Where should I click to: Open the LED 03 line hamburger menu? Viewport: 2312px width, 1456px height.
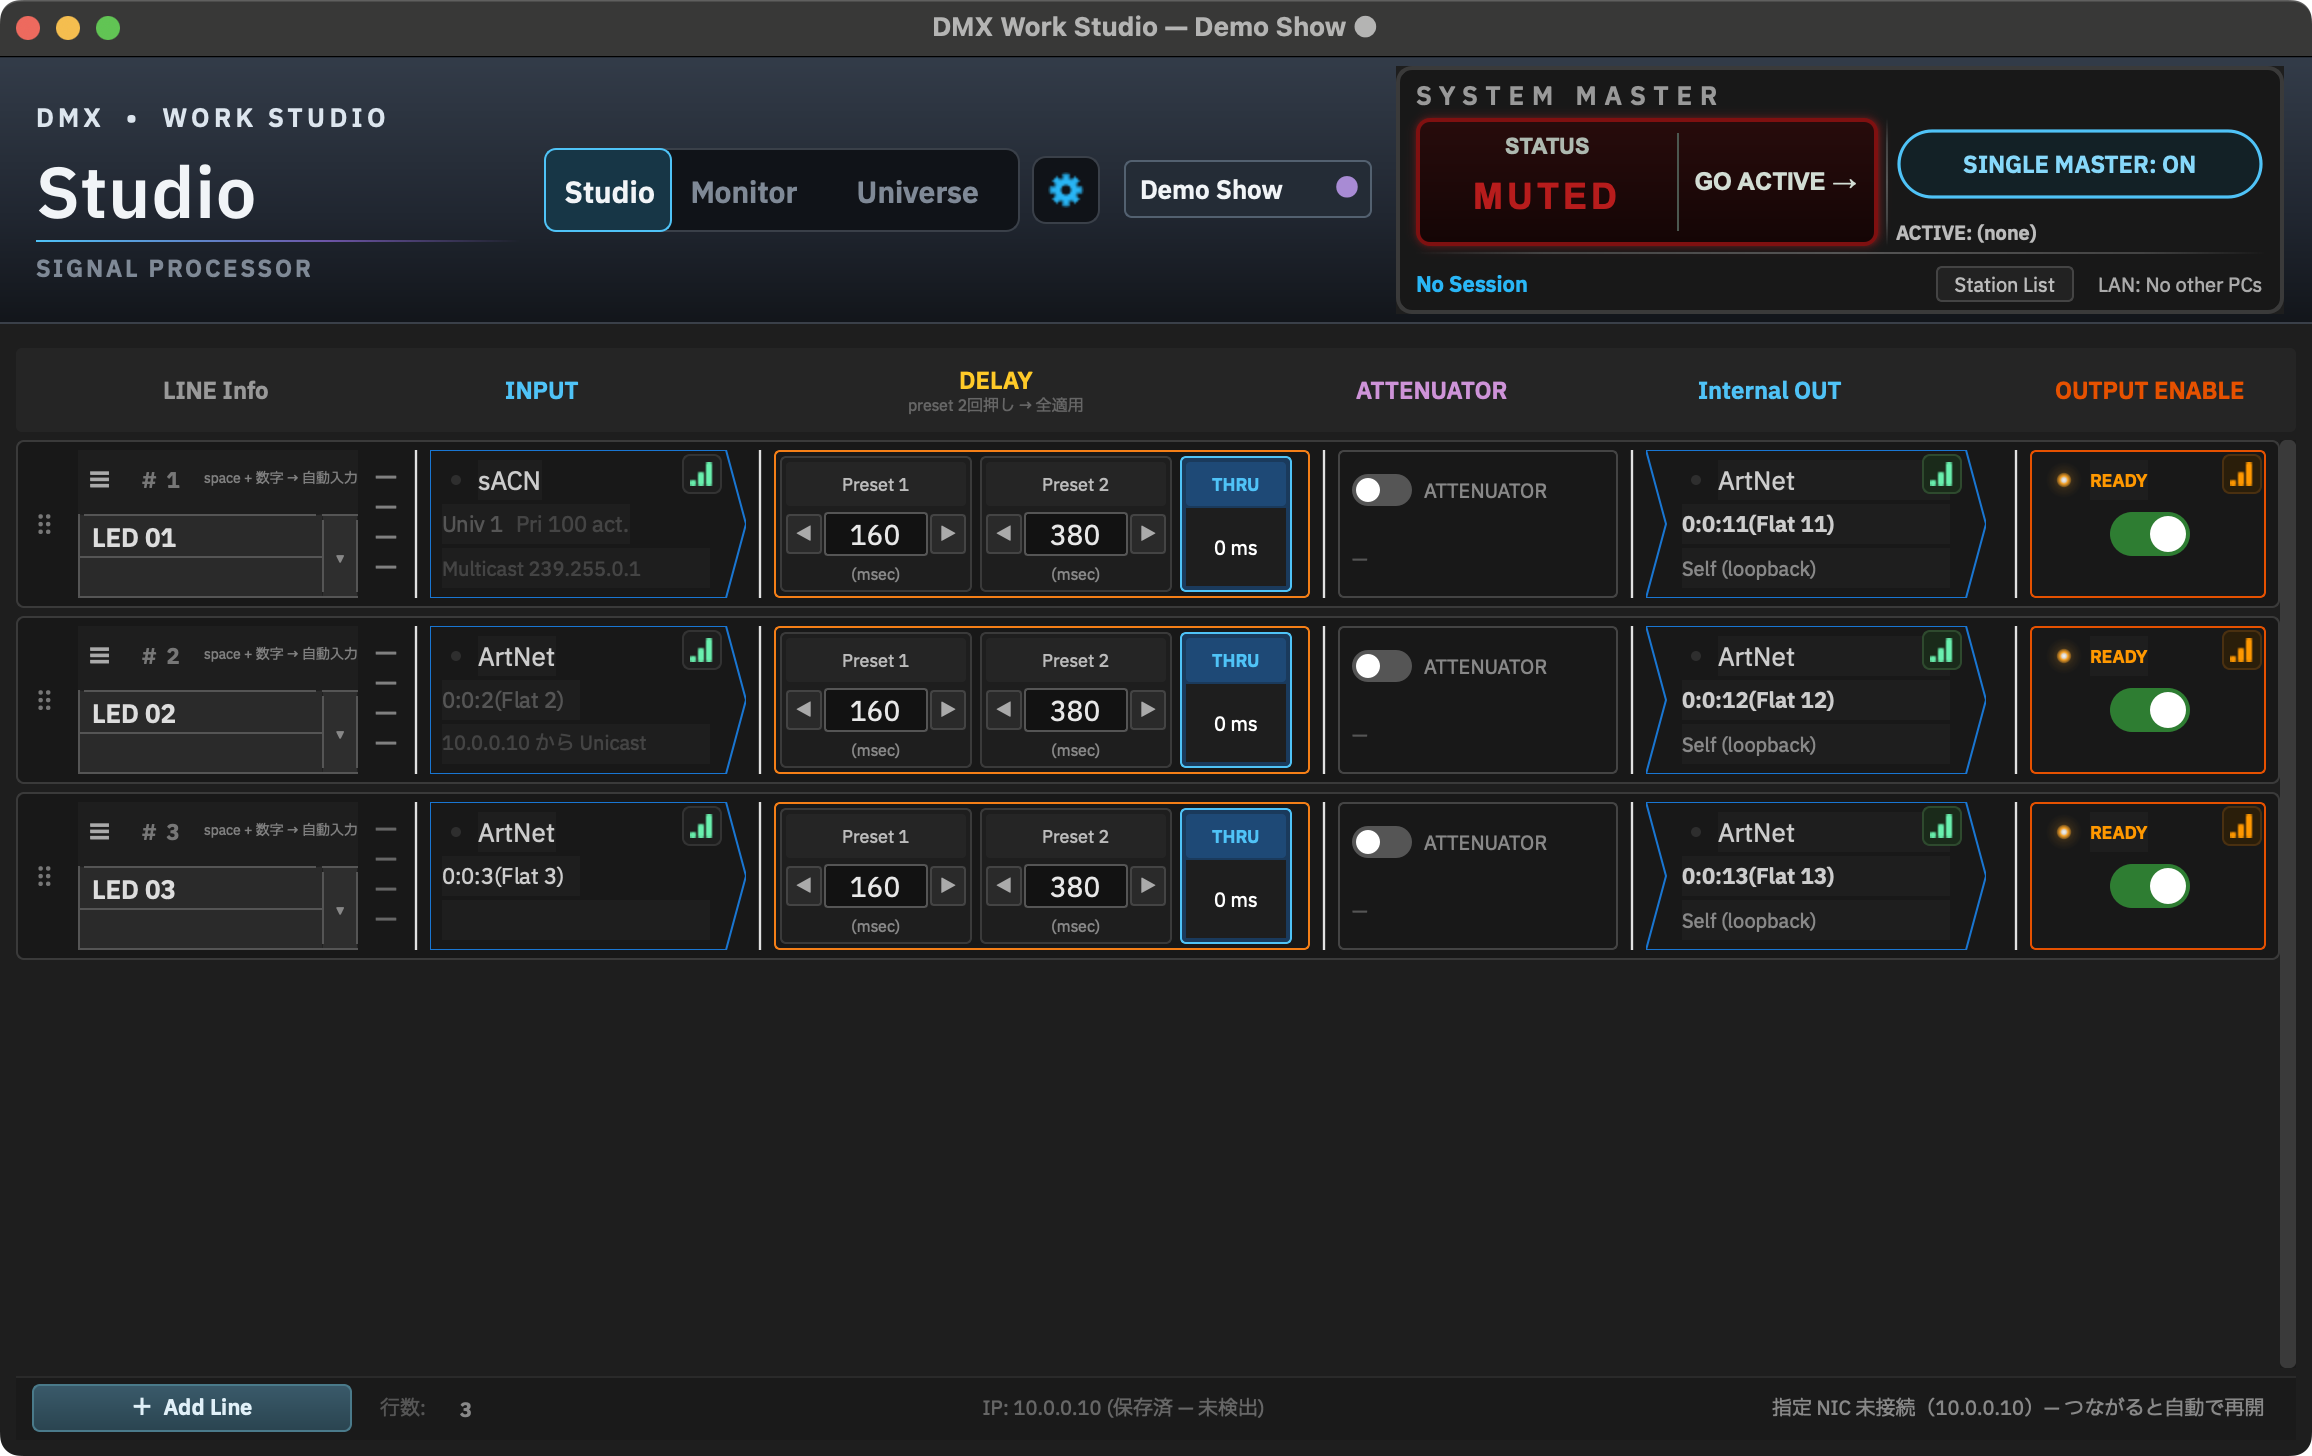point(99,832)
